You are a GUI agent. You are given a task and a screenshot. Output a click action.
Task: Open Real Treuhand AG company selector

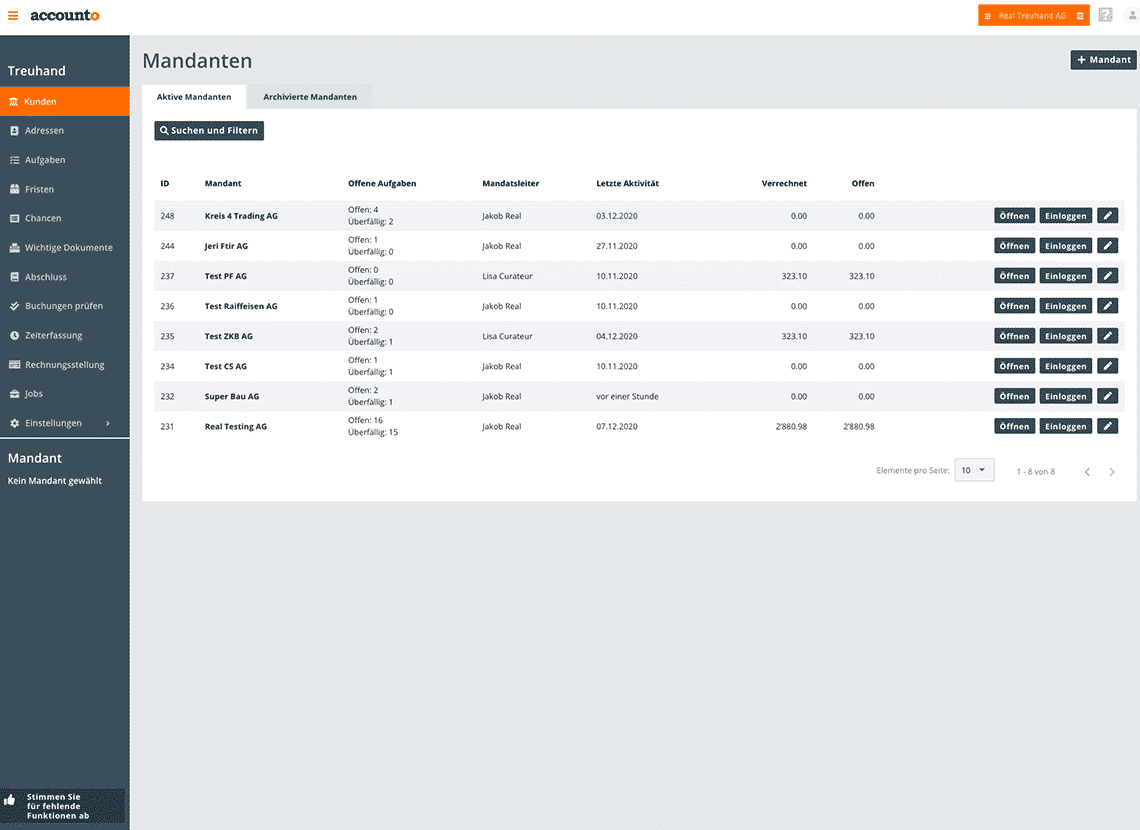1033,16
